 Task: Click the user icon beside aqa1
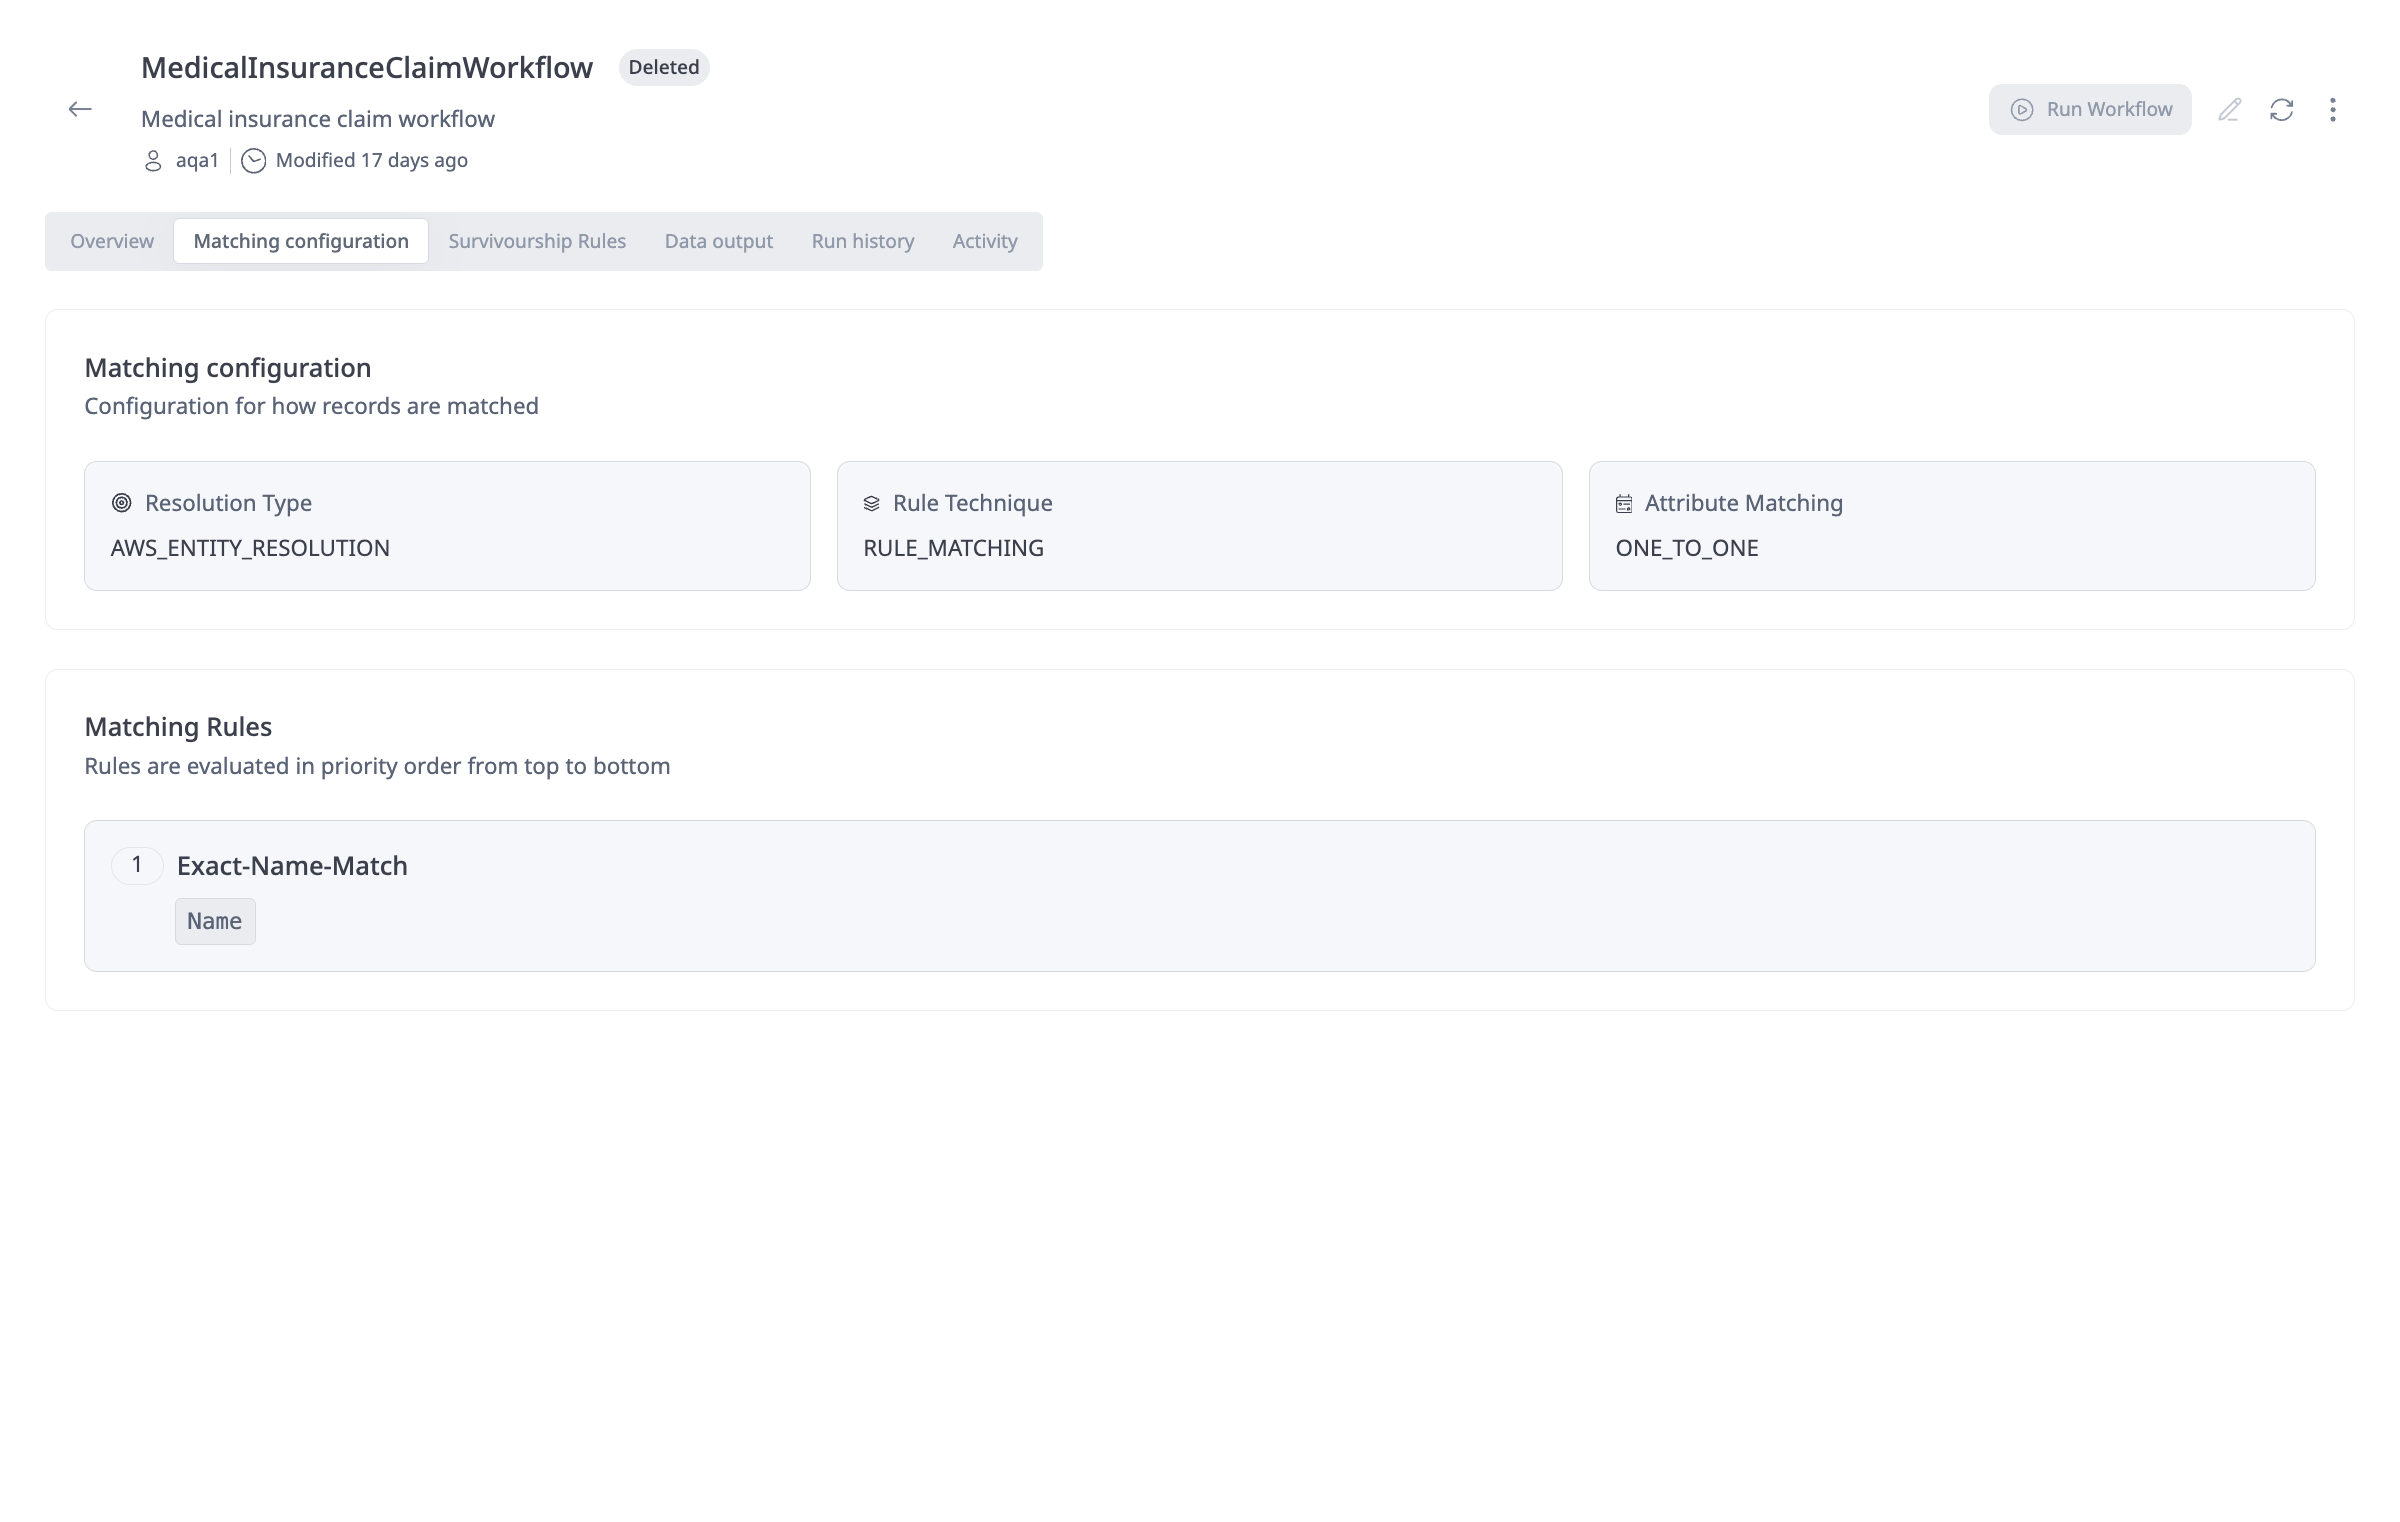[x=153, y=161]
